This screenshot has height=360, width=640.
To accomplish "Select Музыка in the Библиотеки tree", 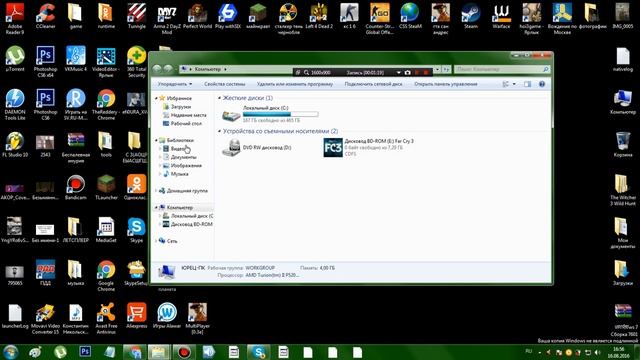I will (176, 174).
